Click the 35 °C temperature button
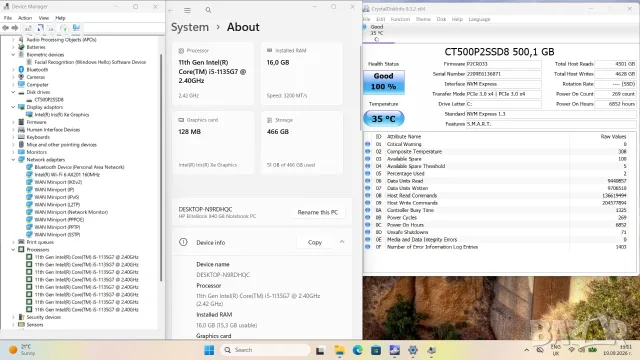Image resolution: width=640 pixels, height=360 pixels. point(384,119)
